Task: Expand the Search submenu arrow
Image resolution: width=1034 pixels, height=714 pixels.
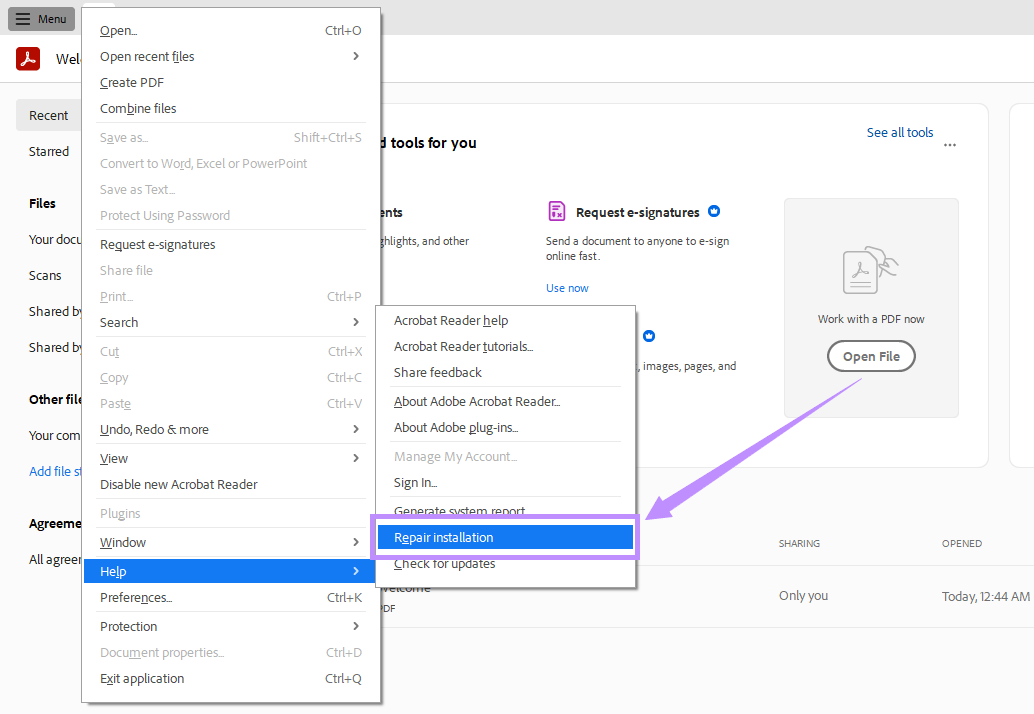Action: [355, 322]
